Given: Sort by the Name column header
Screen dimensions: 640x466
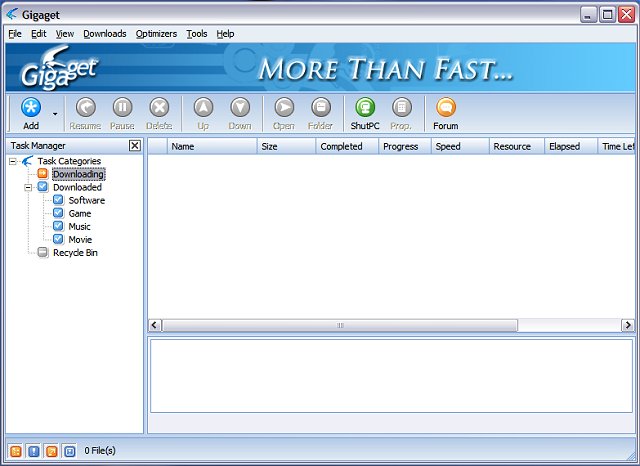Looking at the screenshot, I should pyautogui.click(x=212, y=146).
